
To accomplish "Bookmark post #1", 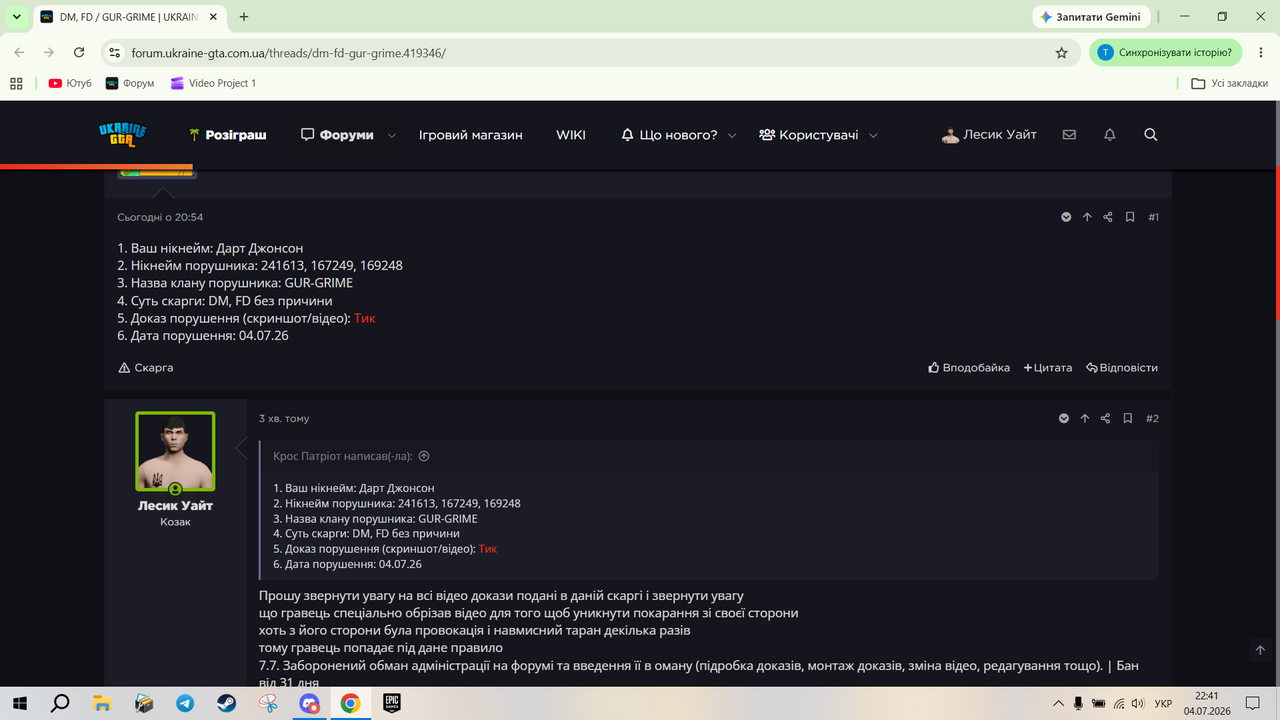I will (x=1130, y=217).
